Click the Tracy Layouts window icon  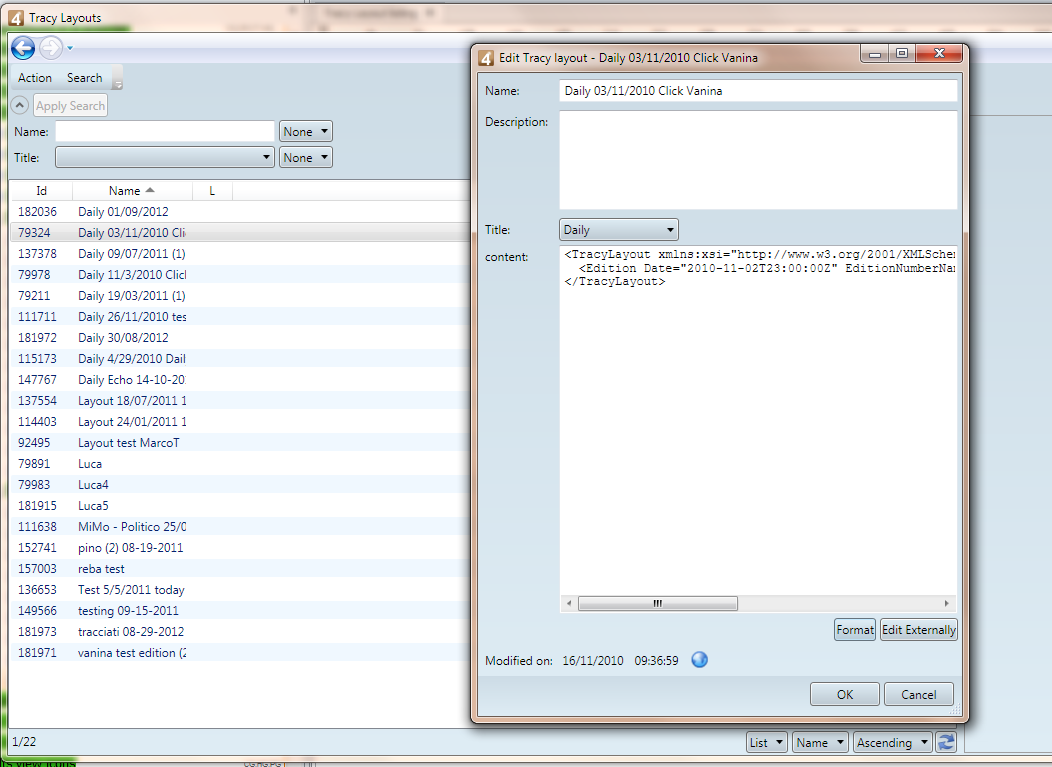[16, 18]
